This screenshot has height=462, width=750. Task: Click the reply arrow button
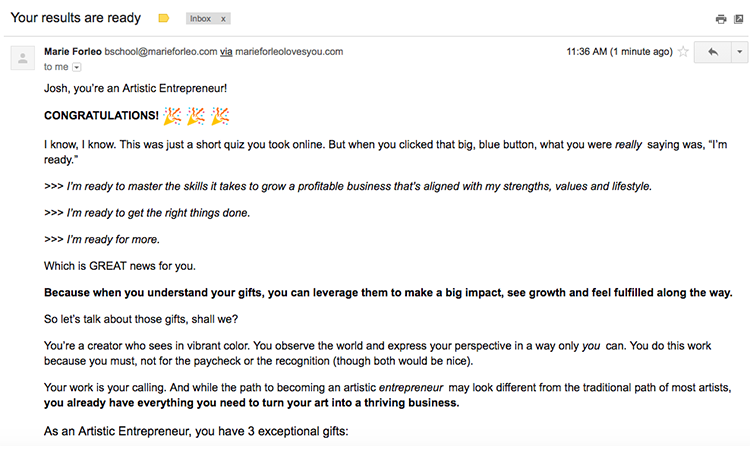[713, 52]
